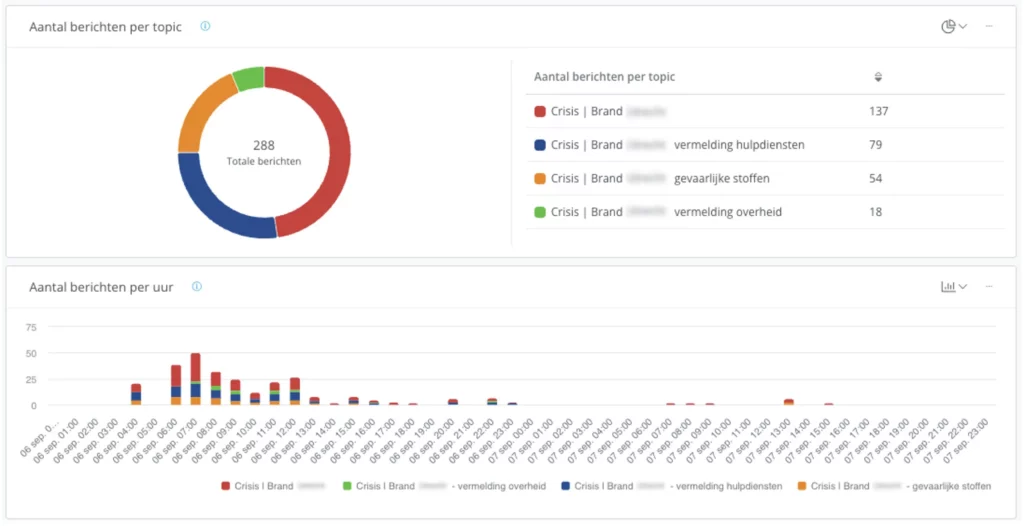The width and height of the screenshot is (1024, 526).
Task: Click blue swatch in table row with 79
Action: (540, 145)
